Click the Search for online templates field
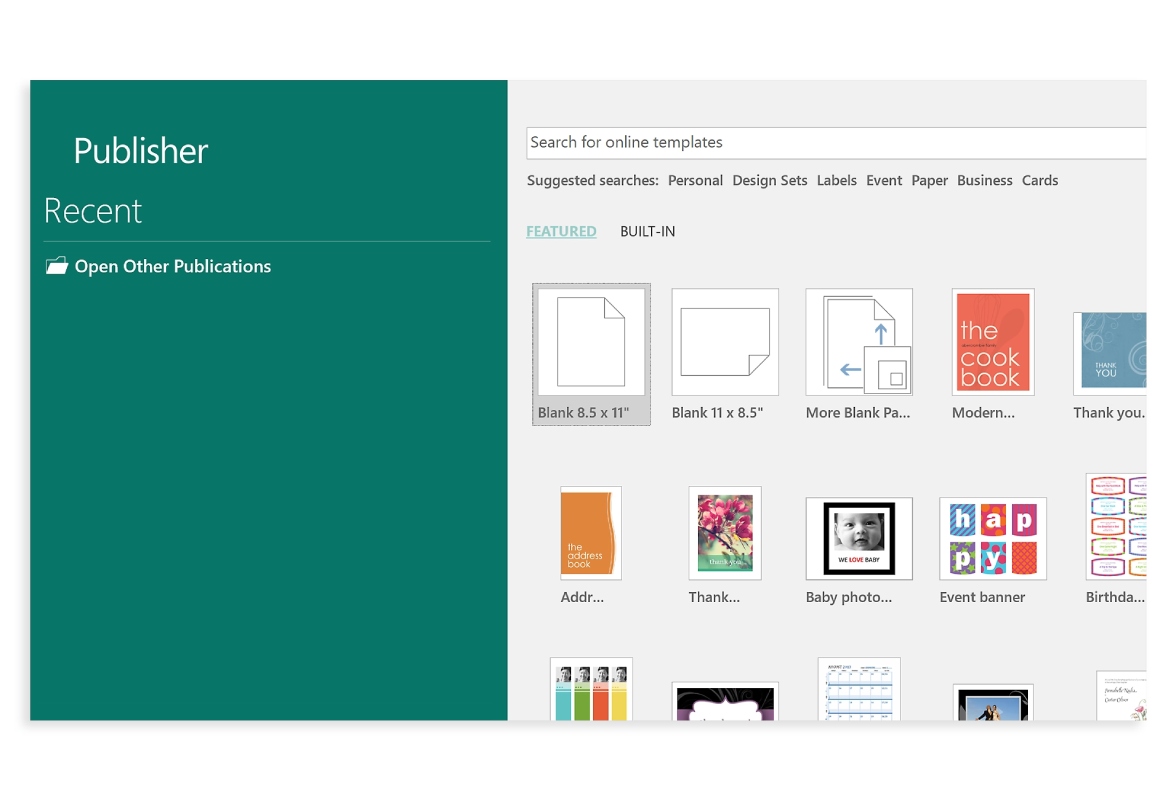This screenshot has height=800, width=1176. coord(836,142)
